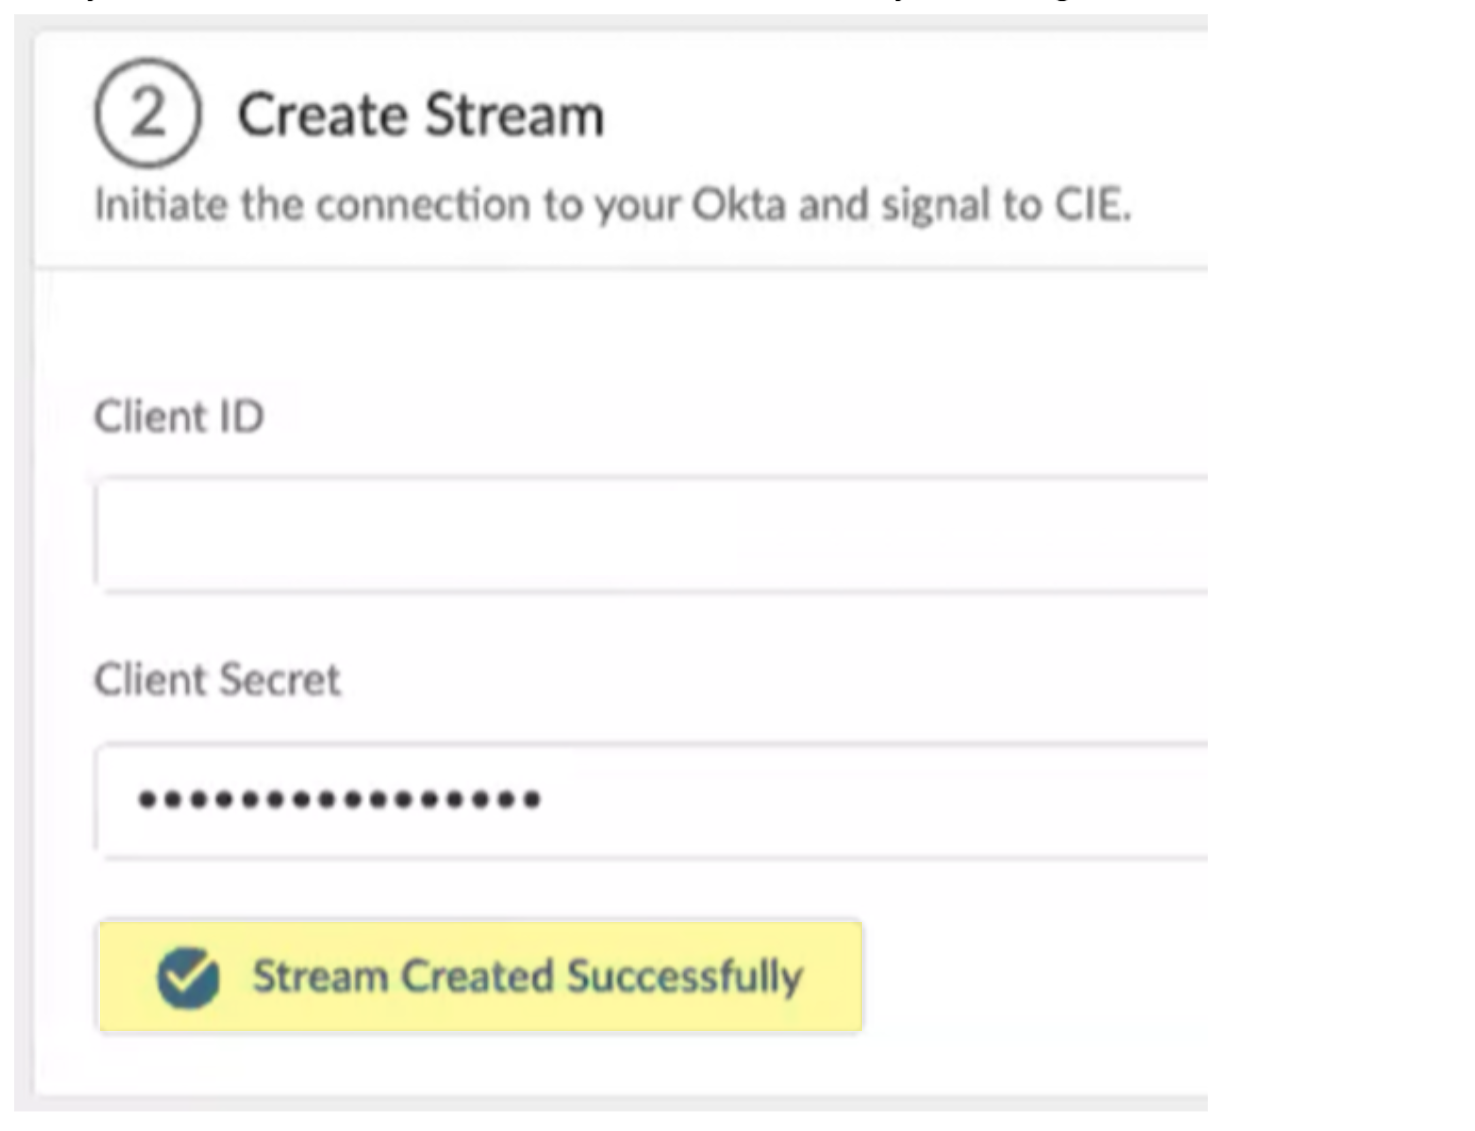Click inside the Client ID field
The width and height of the screenshot is (1475, 1131).
(650, 535)
